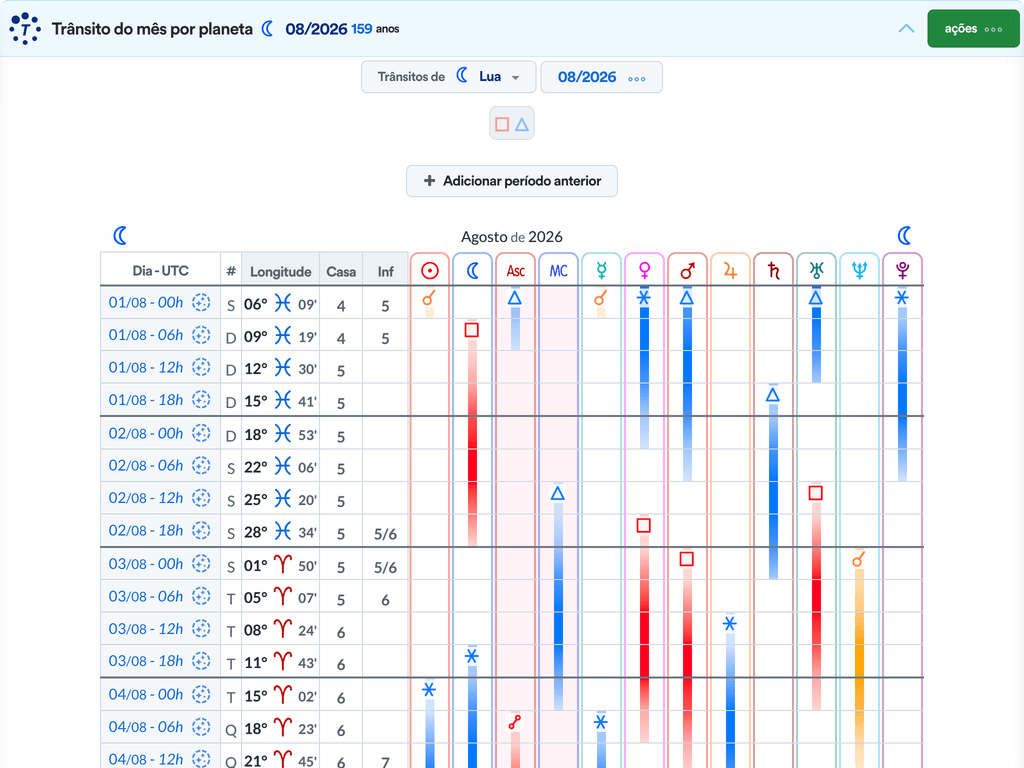Click the 08/2026 date in title bar
Image resolution: width=1024 pixels, height=768 pixels.
[x=316, y=29]
